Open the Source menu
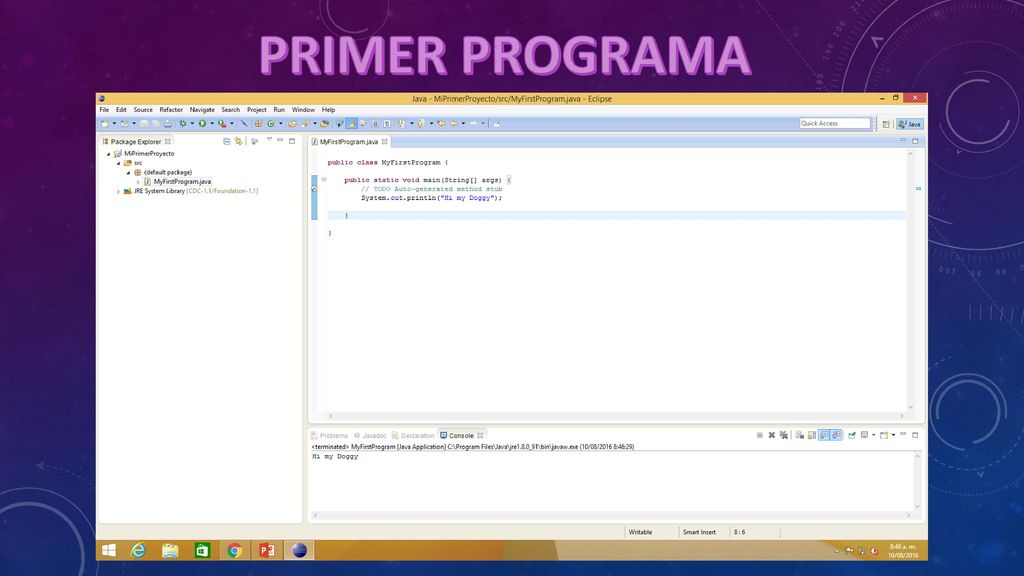 (143, 110)
